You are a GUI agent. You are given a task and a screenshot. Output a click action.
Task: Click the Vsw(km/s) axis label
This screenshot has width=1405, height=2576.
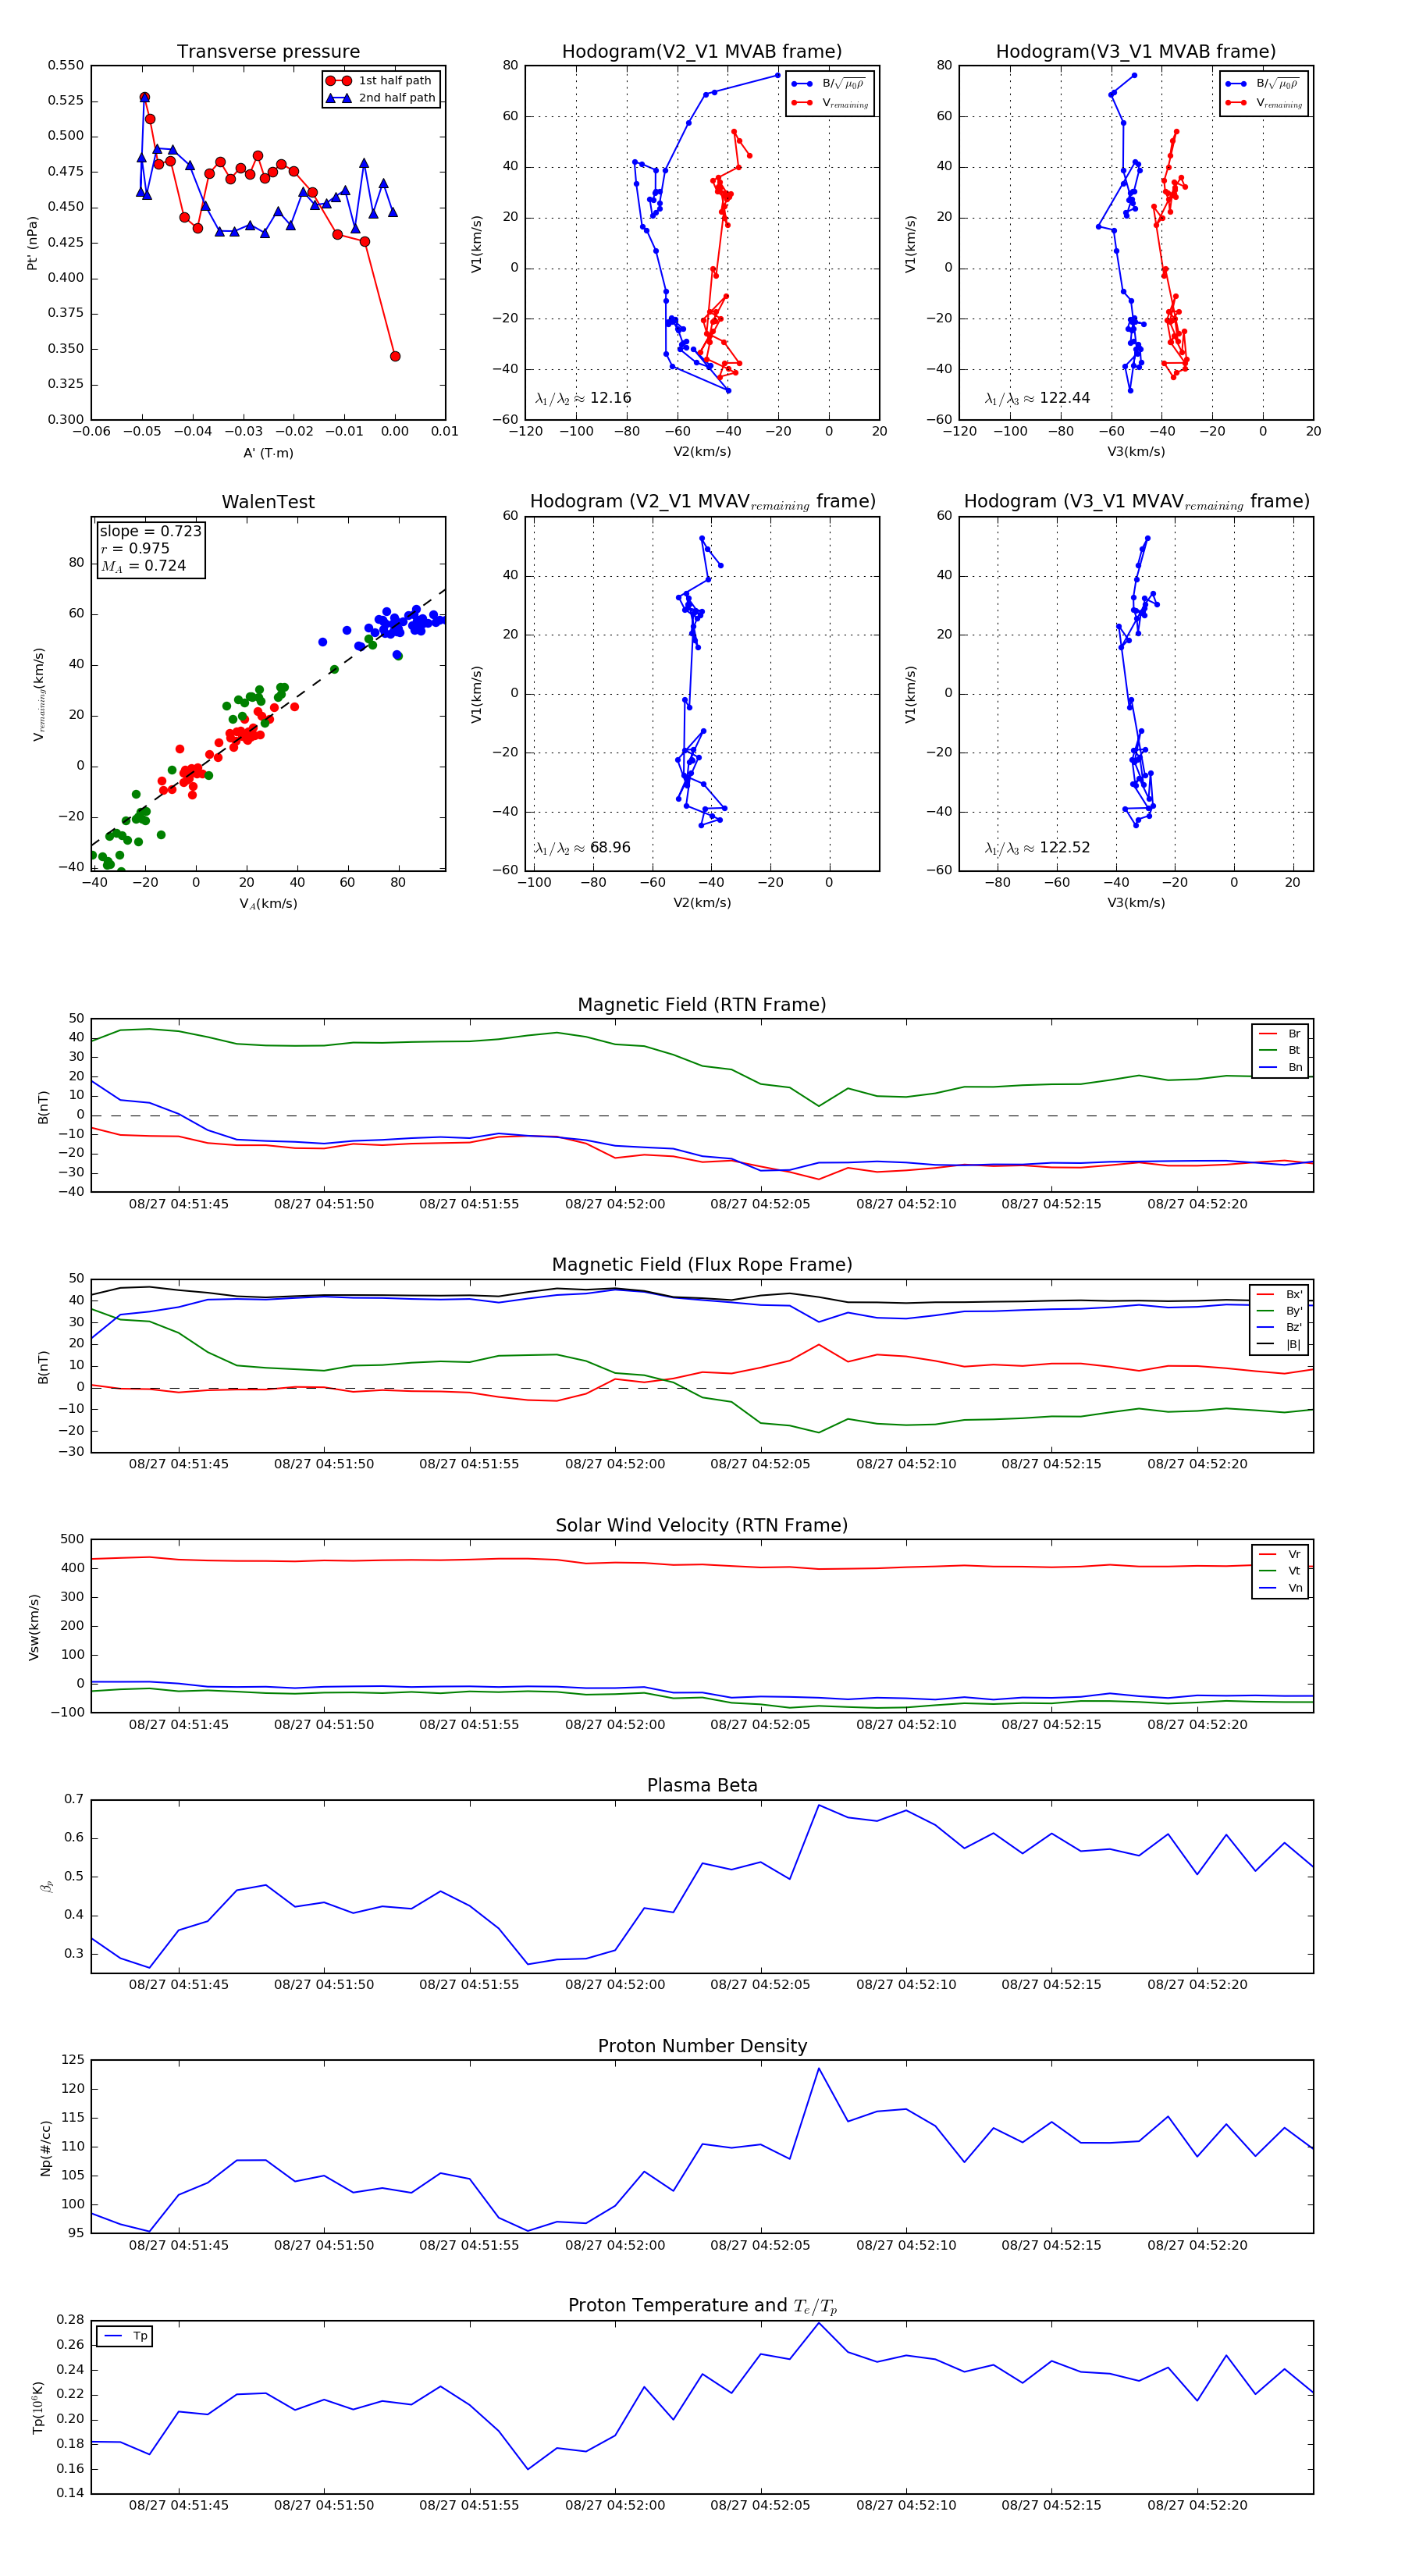click(33, 1627)
